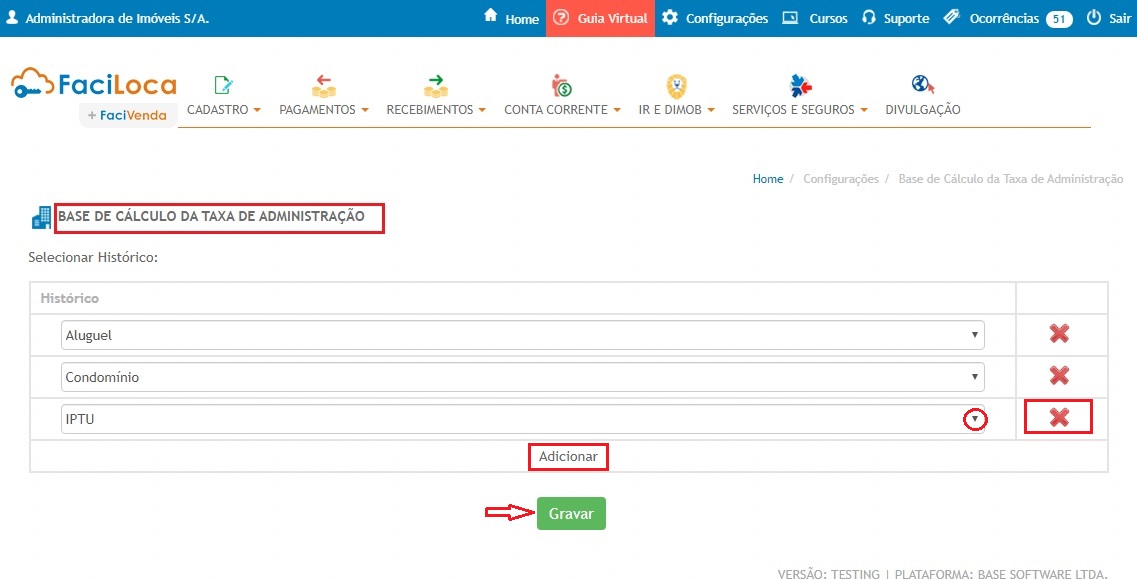
Task: Expand the Condomínio dropdown list
Action: [522, 377]
